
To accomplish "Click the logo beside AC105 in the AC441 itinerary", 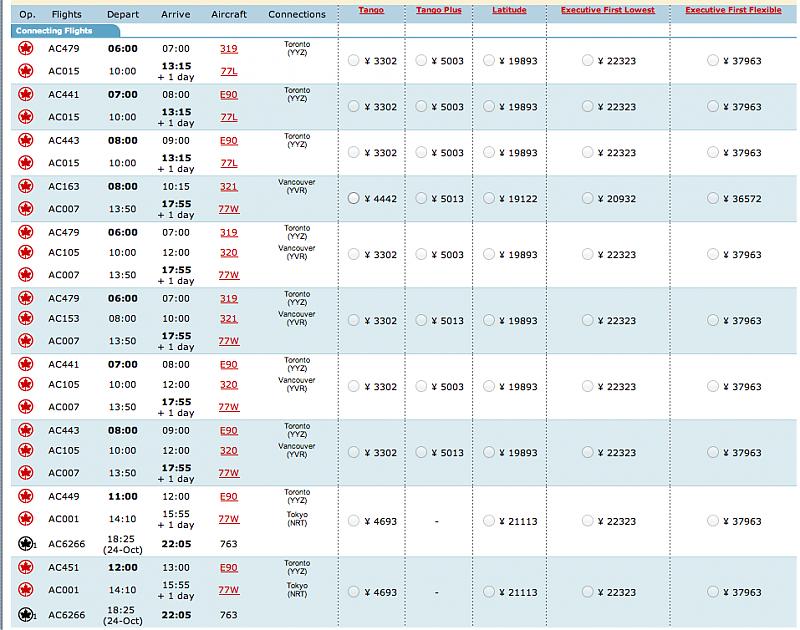I will tap(26, 385).
